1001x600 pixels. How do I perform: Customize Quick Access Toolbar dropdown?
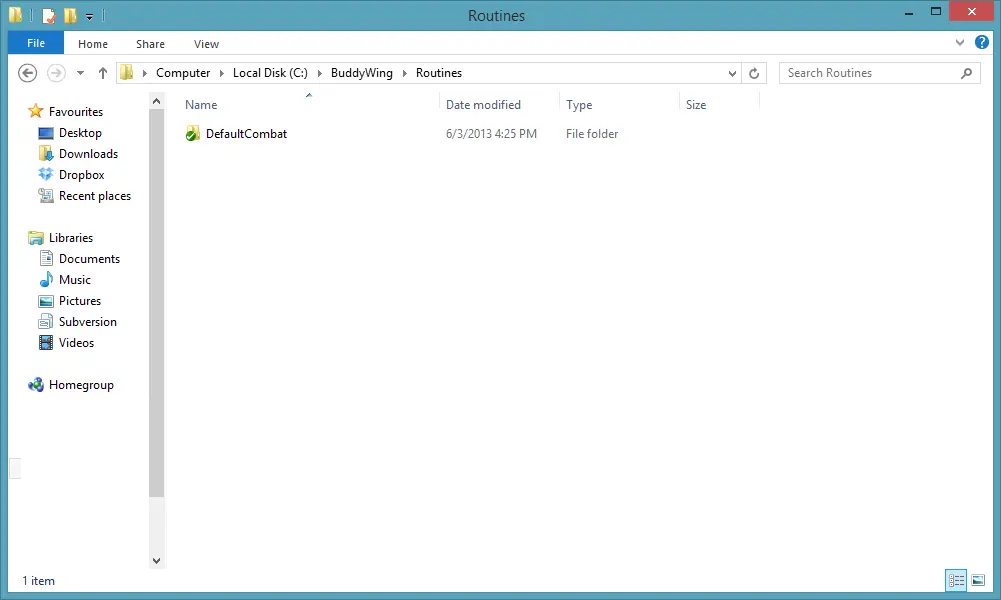89,16
